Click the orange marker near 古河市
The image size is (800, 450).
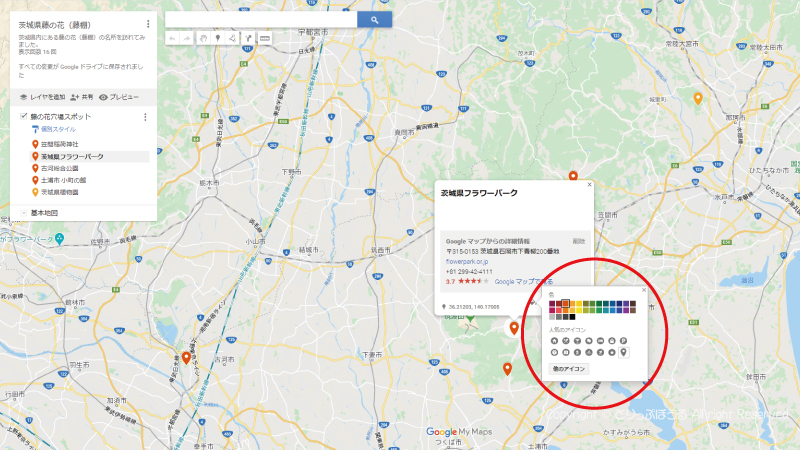pos(186,358)
